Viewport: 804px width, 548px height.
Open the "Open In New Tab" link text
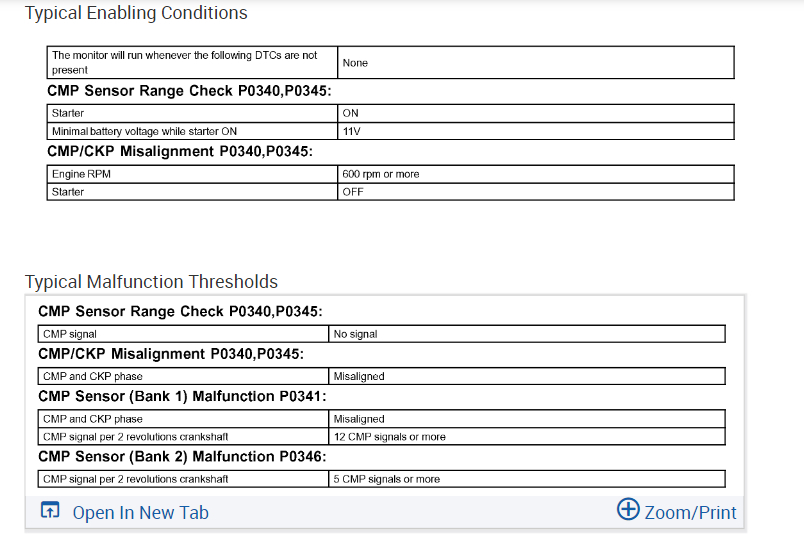(140, 513)
